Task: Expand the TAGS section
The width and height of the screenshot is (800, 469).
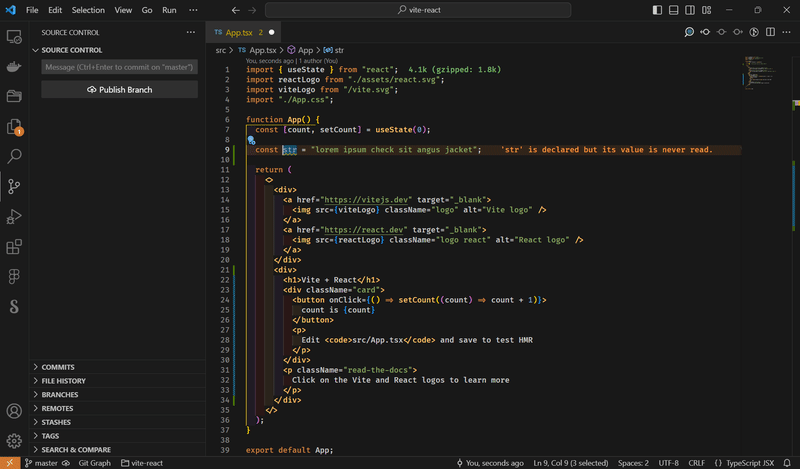Action: 118,436
